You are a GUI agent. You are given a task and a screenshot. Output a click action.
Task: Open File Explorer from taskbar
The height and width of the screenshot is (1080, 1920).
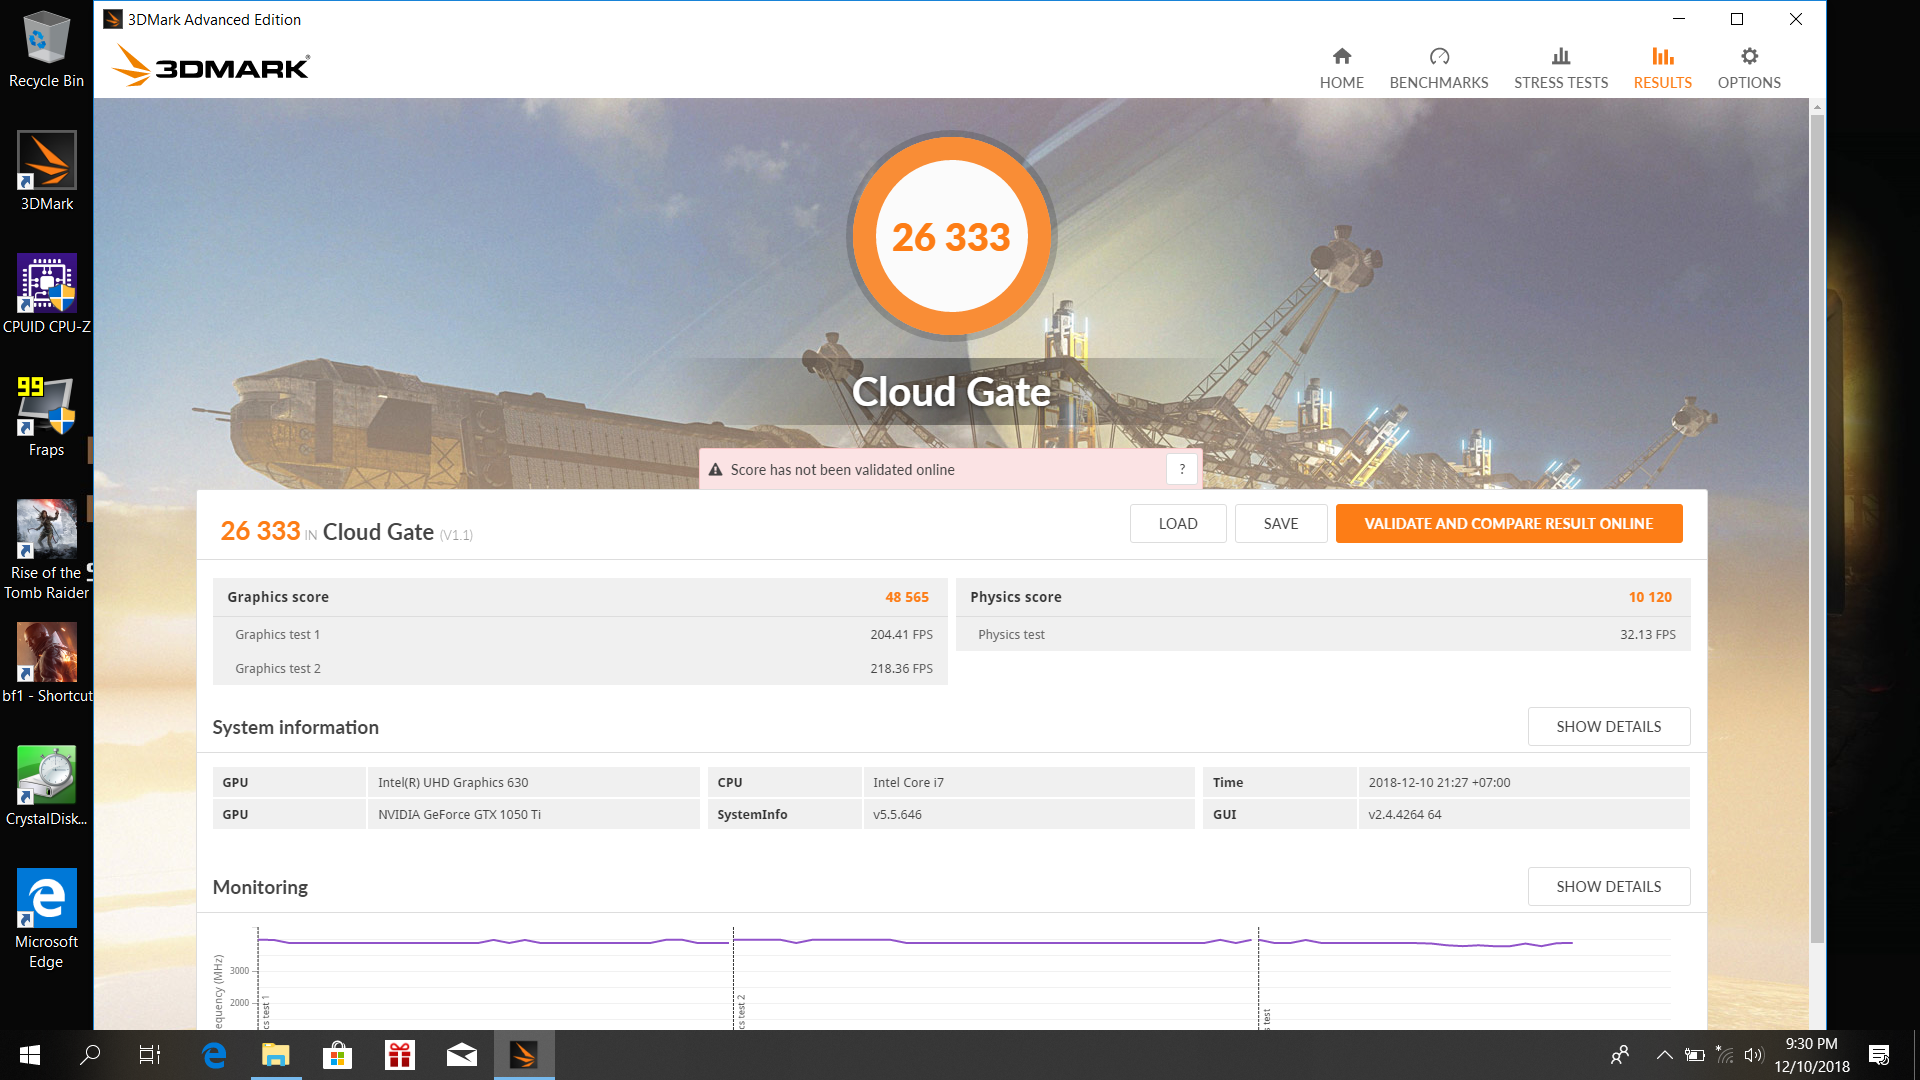tap(276, 1055)
